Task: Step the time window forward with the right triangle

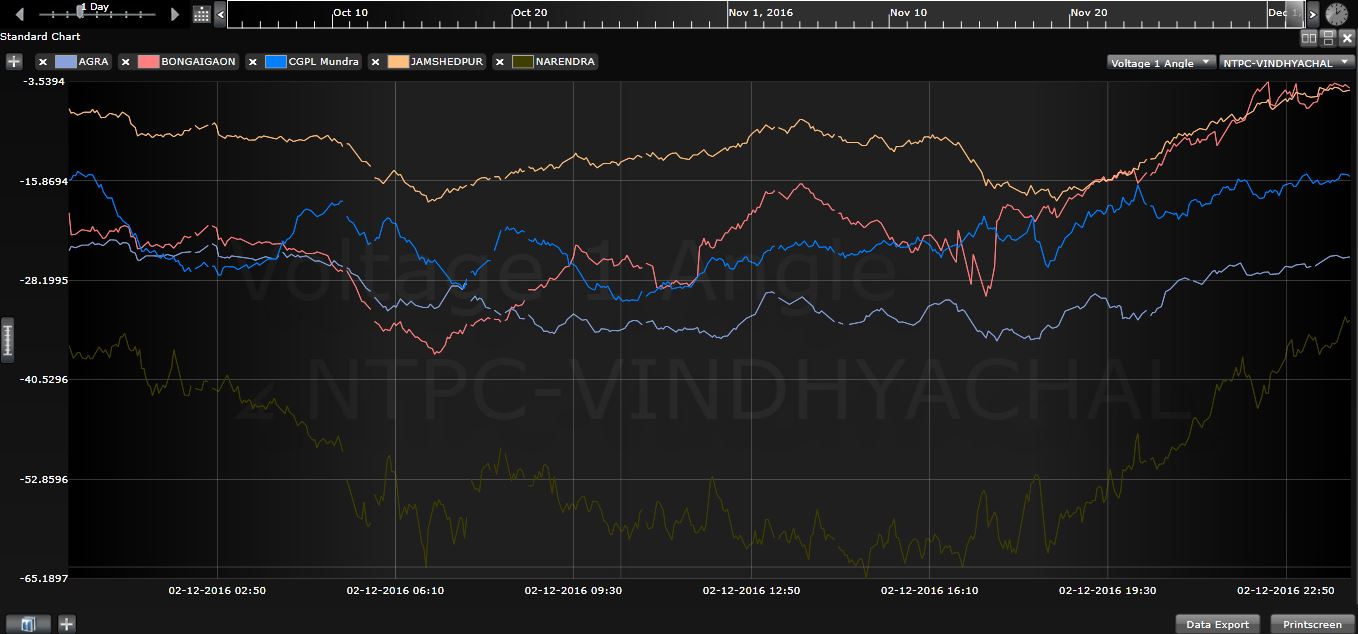Action: pyautogui.click(x=176, y=14)
